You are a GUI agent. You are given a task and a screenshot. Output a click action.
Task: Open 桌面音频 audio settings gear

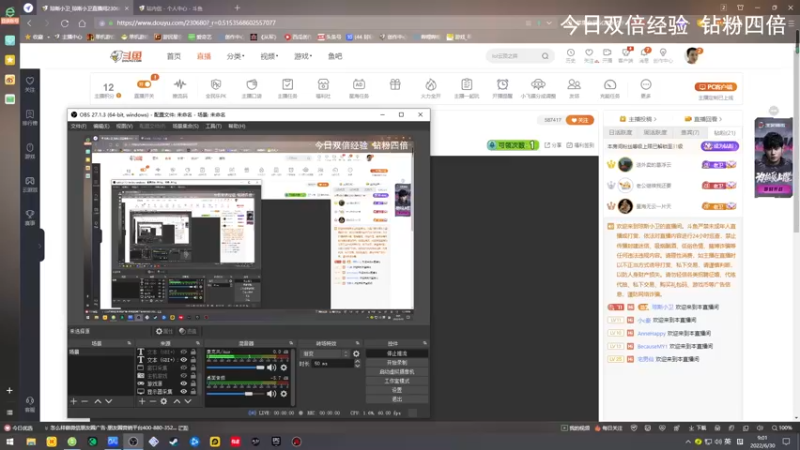284,393
